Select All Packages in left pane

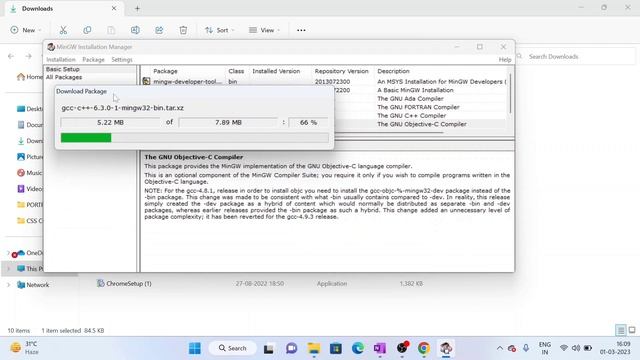[x=64, y=77]
